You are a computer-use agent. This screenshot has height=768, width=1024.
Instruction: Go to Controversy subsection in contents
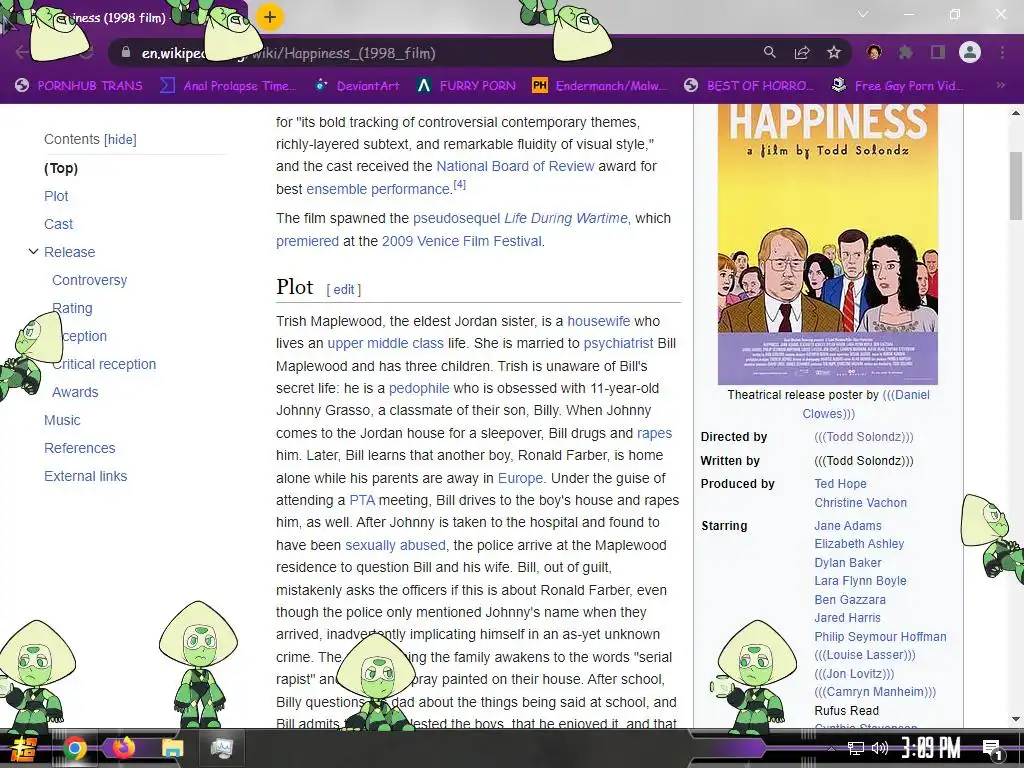coord(89,280)
